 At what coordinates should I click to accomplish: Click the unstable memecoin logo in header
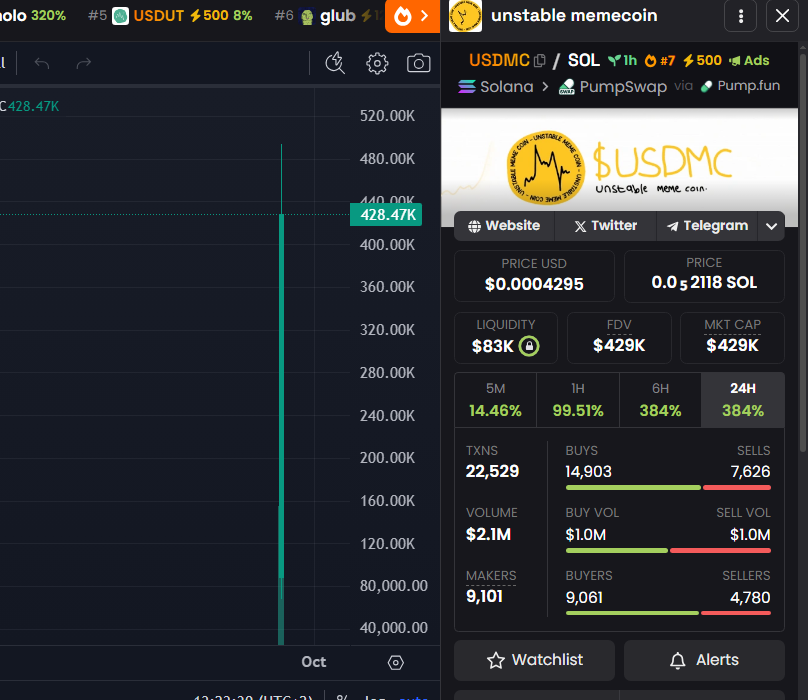point(465,15)
